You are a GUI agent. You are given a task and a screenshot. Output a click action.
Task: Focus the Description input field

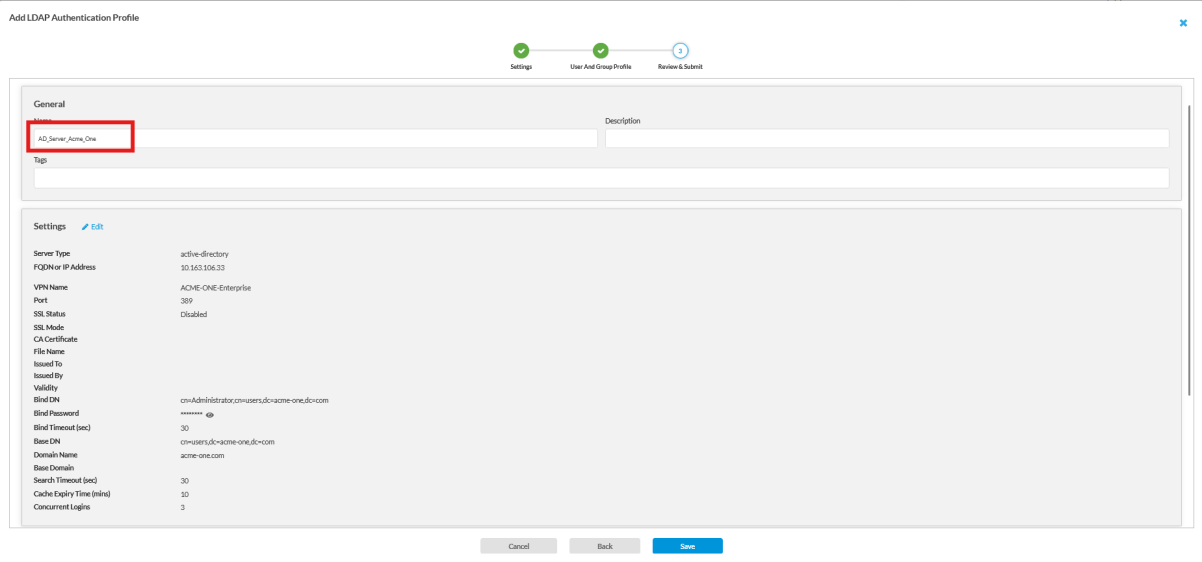pyautogui.click(x=886, y=138)
